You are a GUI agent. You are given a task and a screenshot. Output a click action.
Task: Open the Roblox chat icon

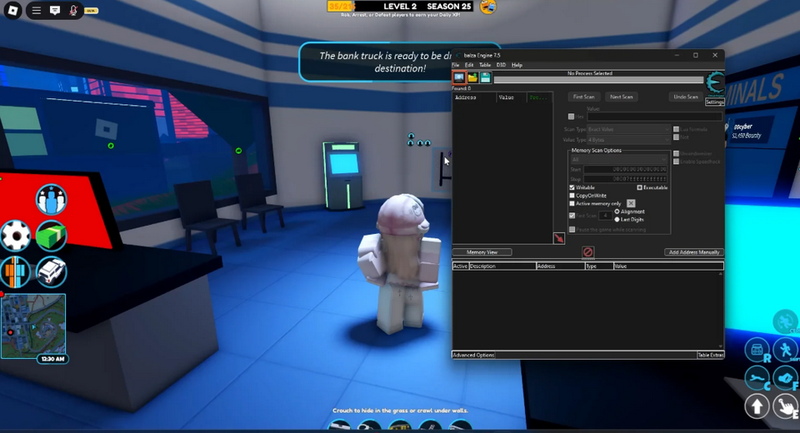(x=55, y=10)
